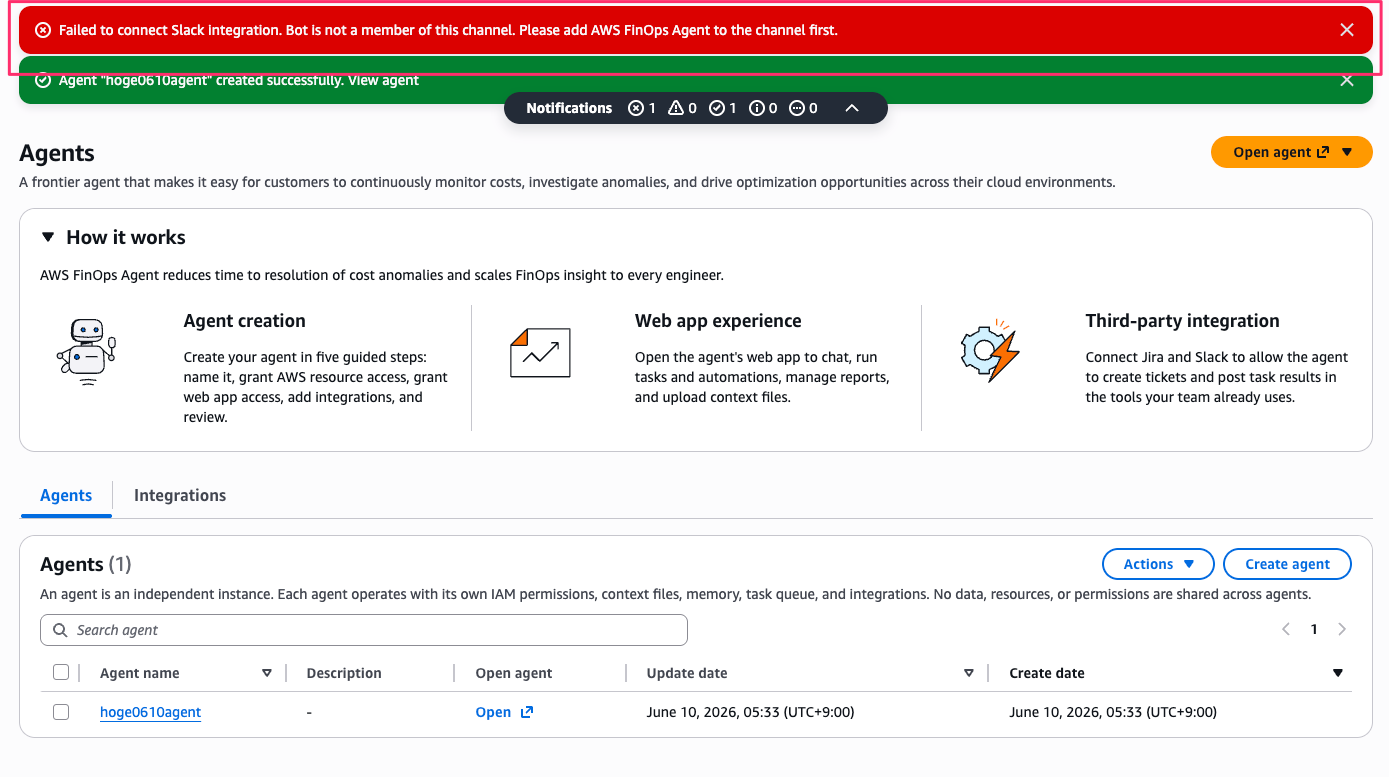Click the robot Agent creation illustration
Screen dimensions: 1389x777
pyautogui.click(x=86, y=352)
